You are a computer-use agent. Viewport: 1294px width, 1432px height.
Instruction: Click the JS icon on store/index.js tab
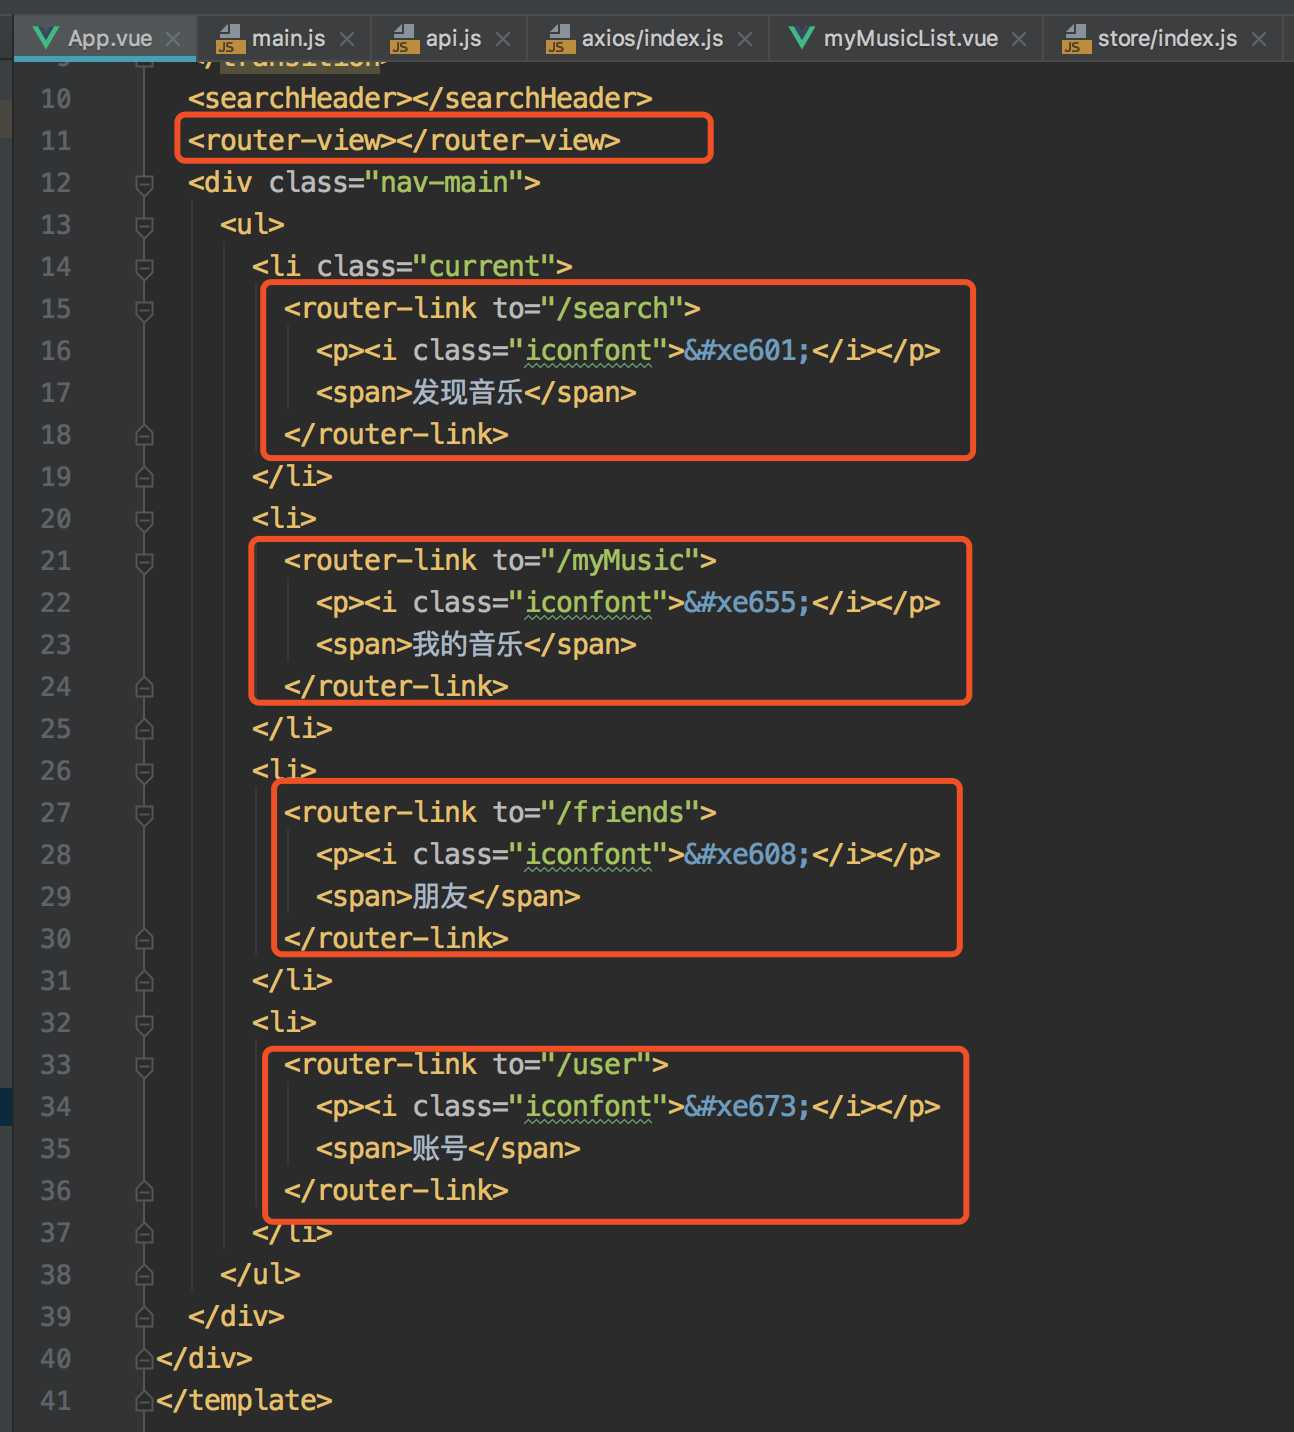click(x=1076, y=39)
